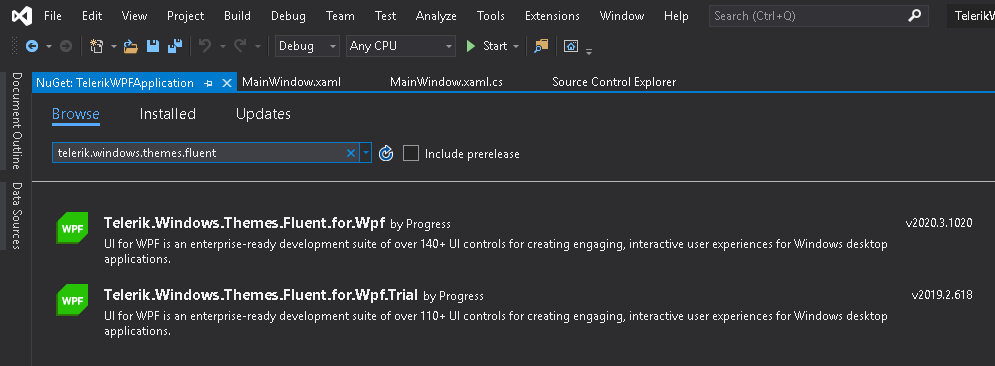Open the Undo history dropdown arrow

(x=223, y=46)
